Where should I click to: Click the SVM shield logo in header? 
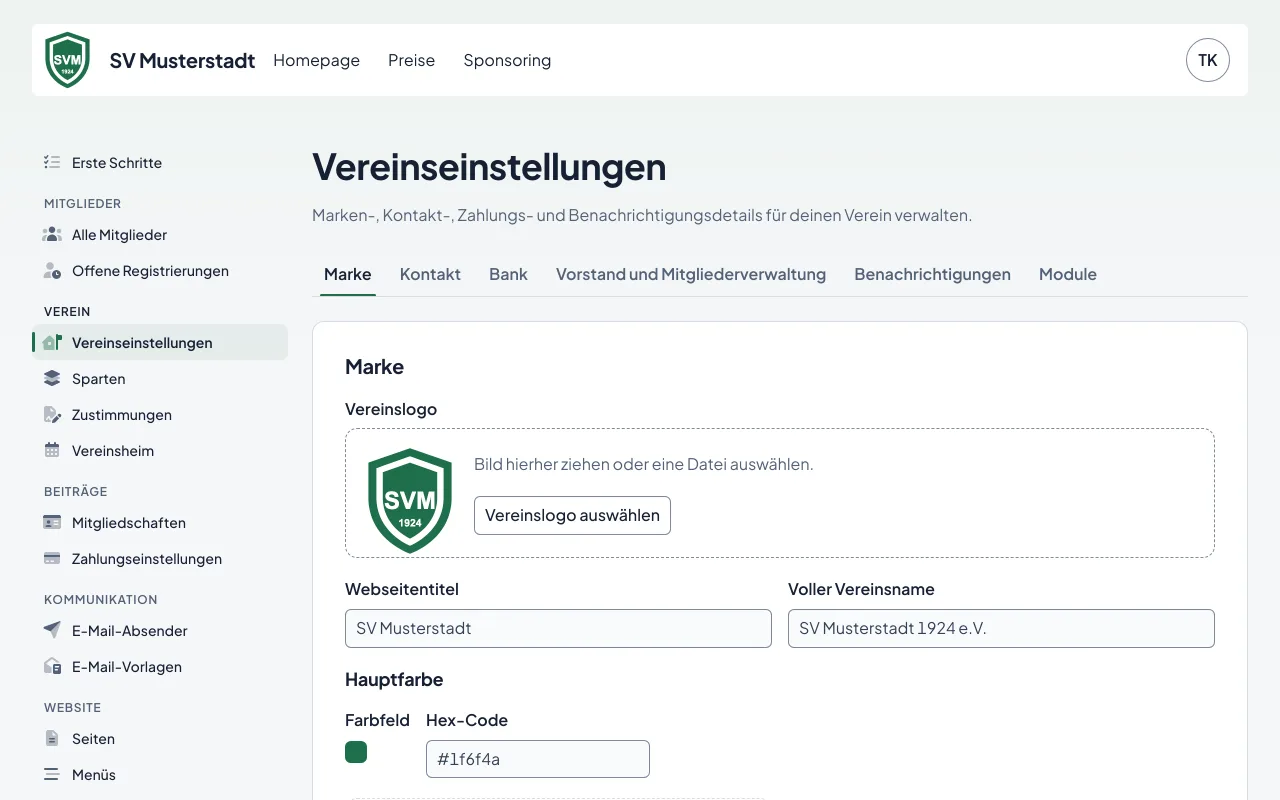tap(68, 60)
